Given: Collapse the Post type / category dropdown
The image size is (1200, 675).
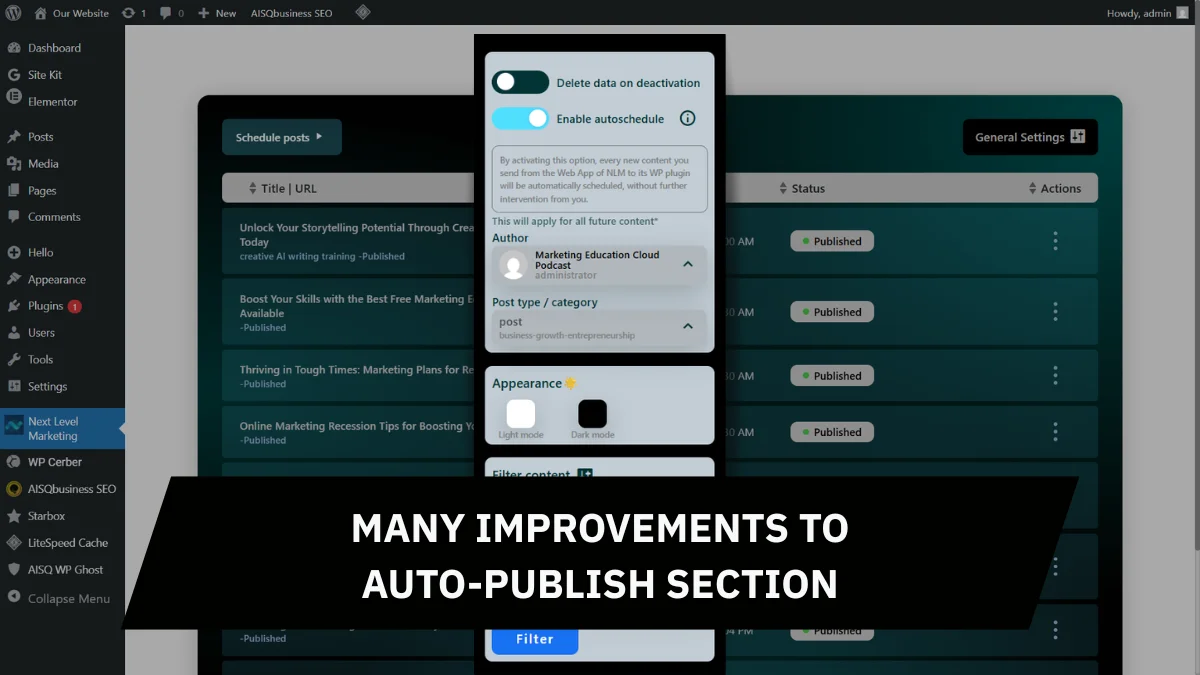Looking at the screenshot, I should click(x=688, y=327).
